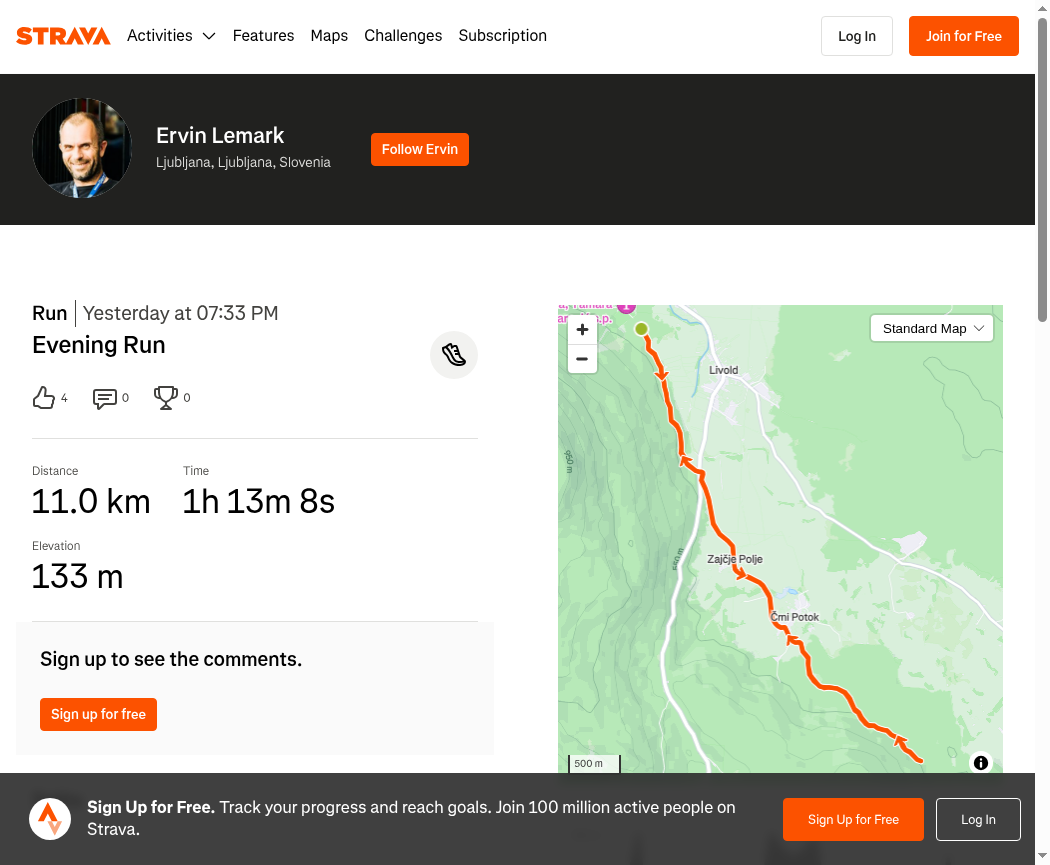Click the Strava badge in bottom banner
Screen dimensions: 1050x865
(x=50, y=819)
